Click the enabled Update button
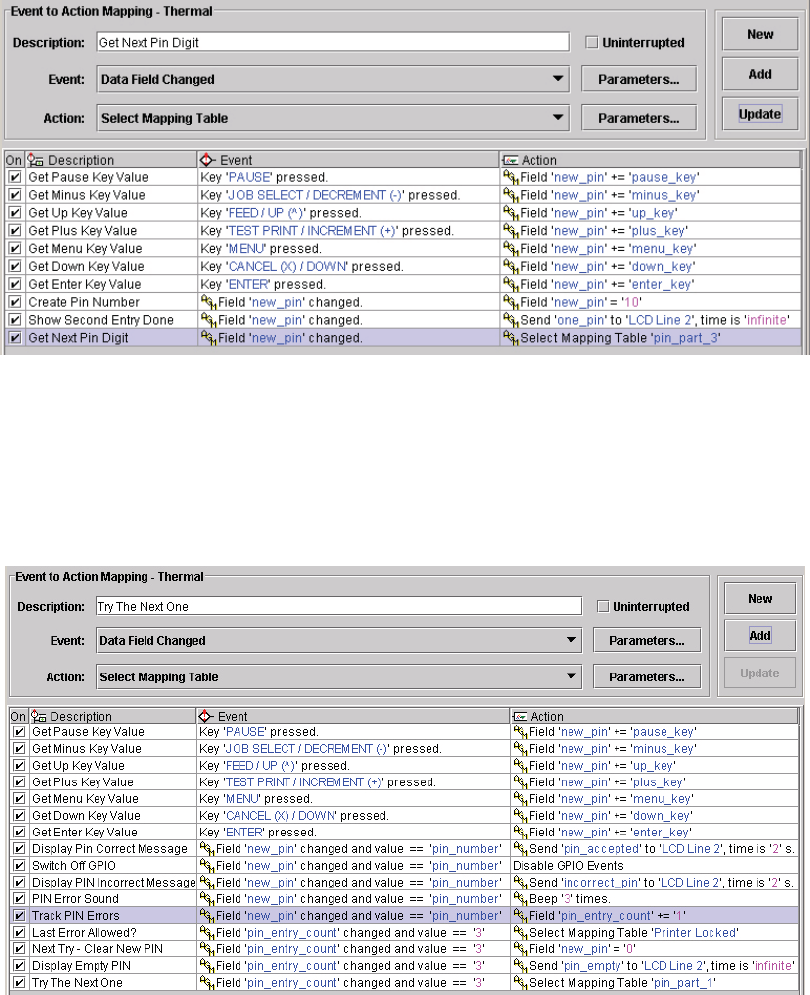This screenshot has height=995, width=810. click(x=760, y=114)
